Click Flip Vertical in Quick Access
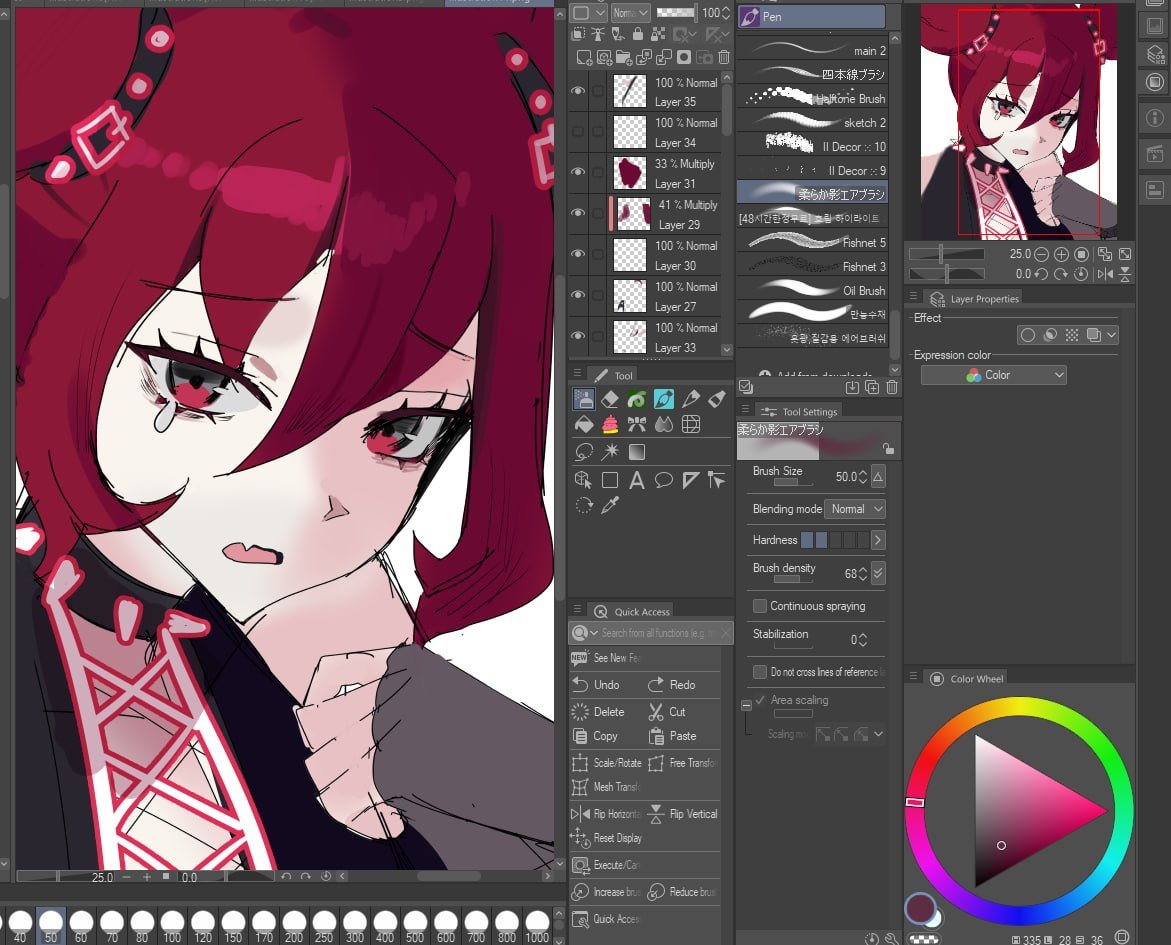Viewport: 1171px width, 945px height. [x=683, y=814]
